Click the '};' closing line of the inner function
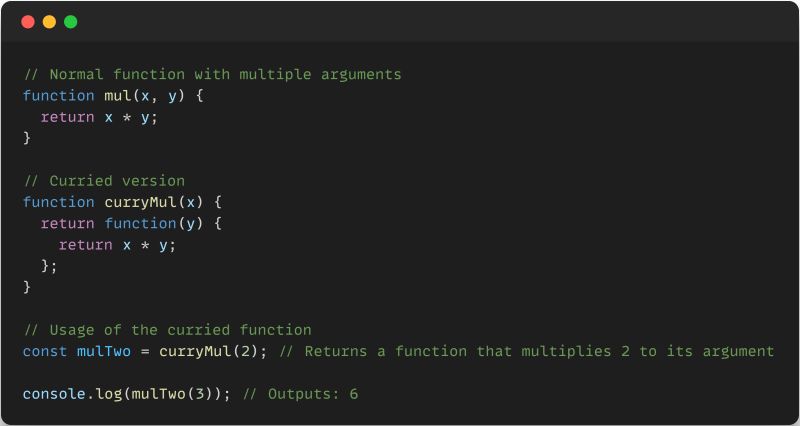Viewport: 800px width, 426px height. click(x=49, y=266)
